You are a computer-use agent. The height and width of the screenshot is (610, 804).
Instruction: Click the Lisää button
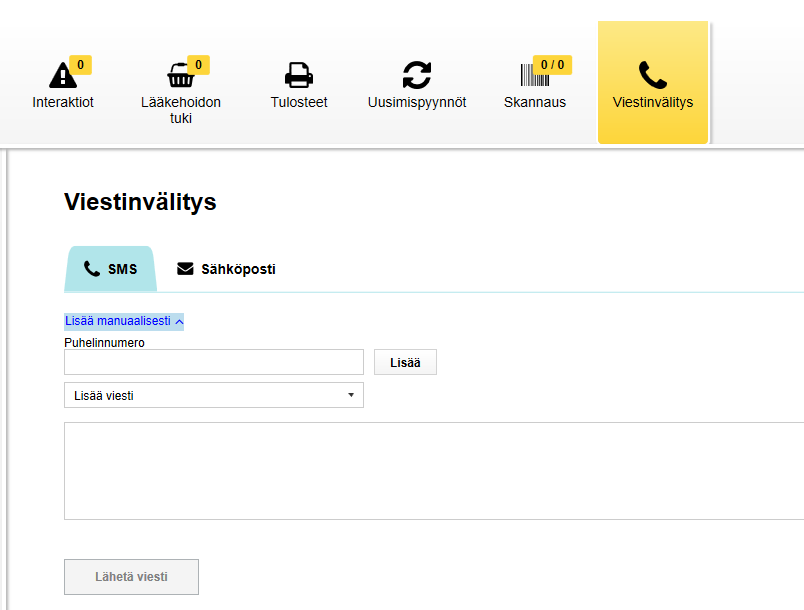click(405, 362)
